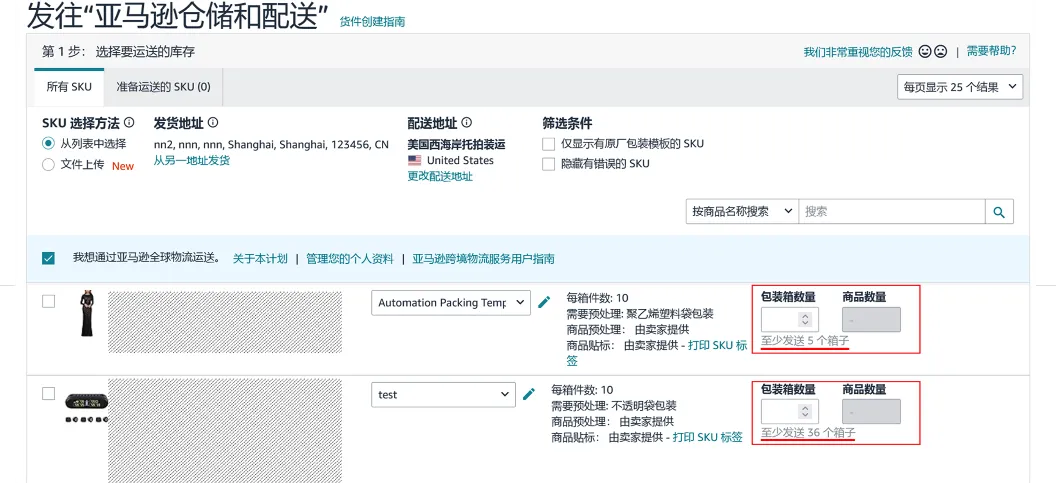Switch to the 准备运送的 SKU (0) tab
The height and width of the screenshot is (483, 1056).
pyautogui.click(x=163, y=87)
